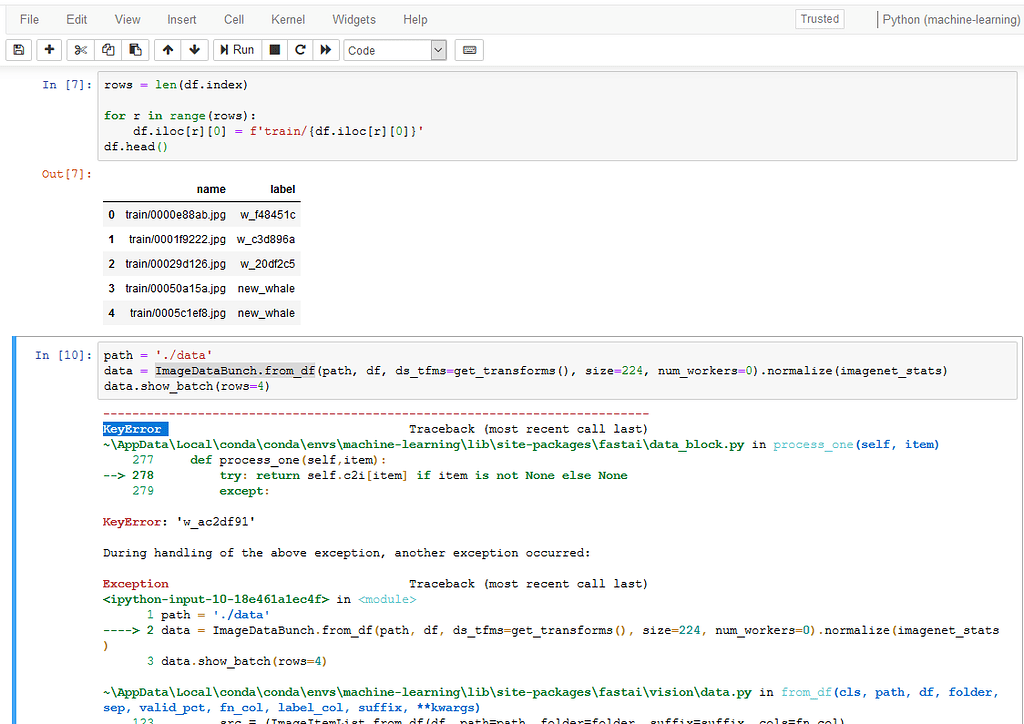Open the Widgets menu

(x=354, y=19)
